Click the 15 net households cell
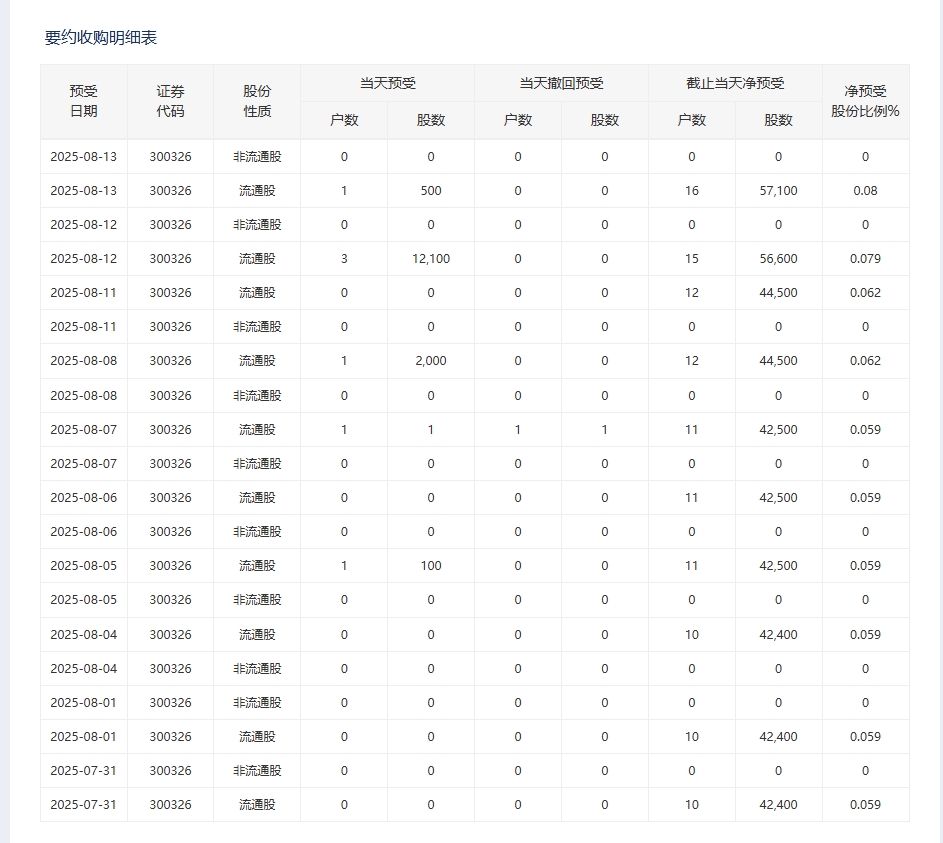The width and height of the screenshot is (943, 843). (692, 259)
